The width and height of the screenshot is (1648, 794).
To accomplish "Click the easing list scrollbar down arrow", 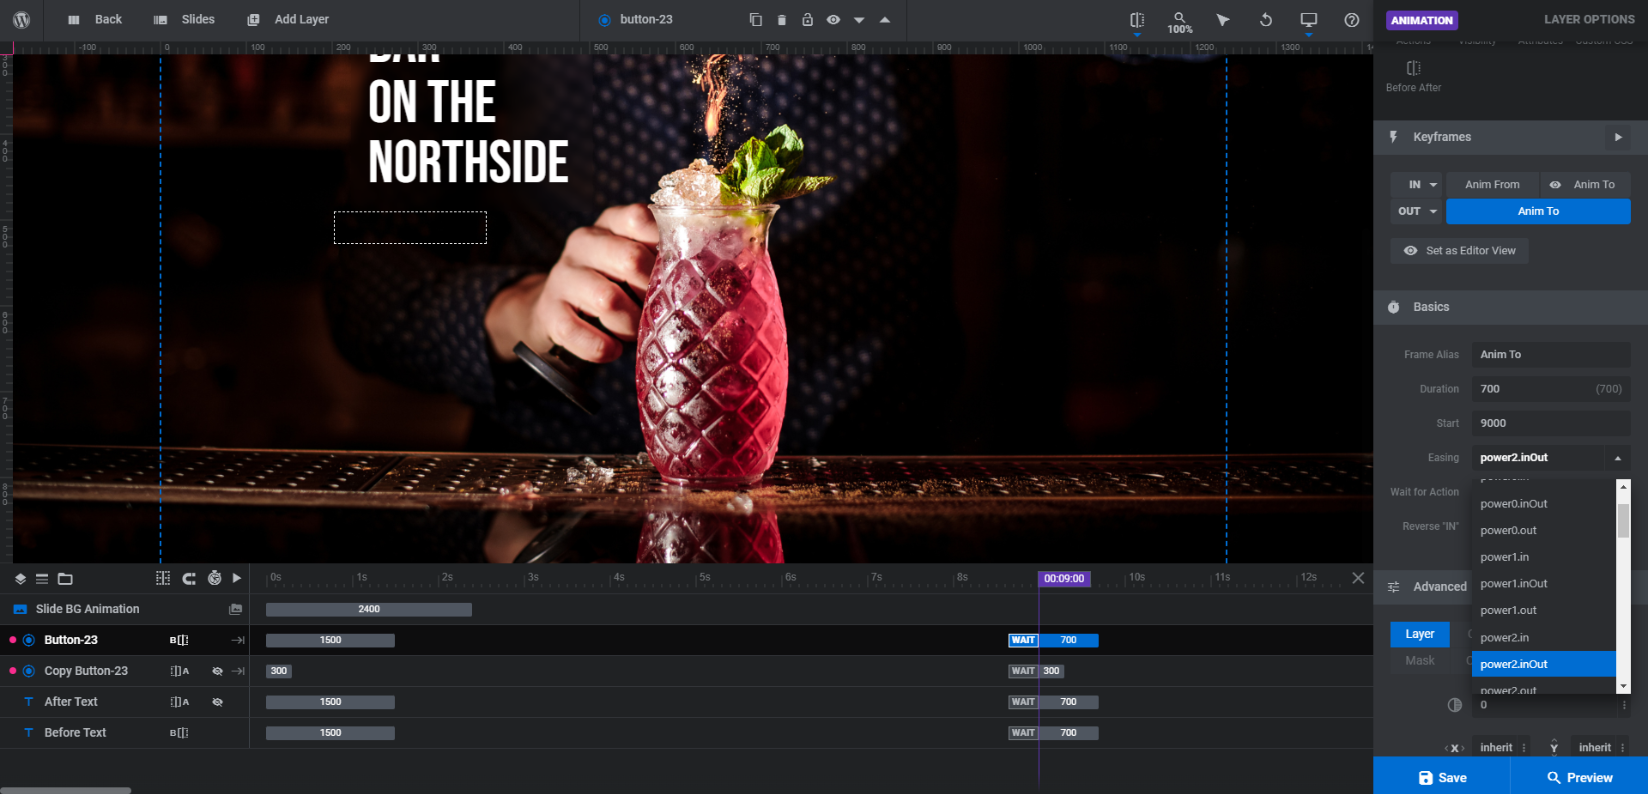I will tap(1623, 686).
